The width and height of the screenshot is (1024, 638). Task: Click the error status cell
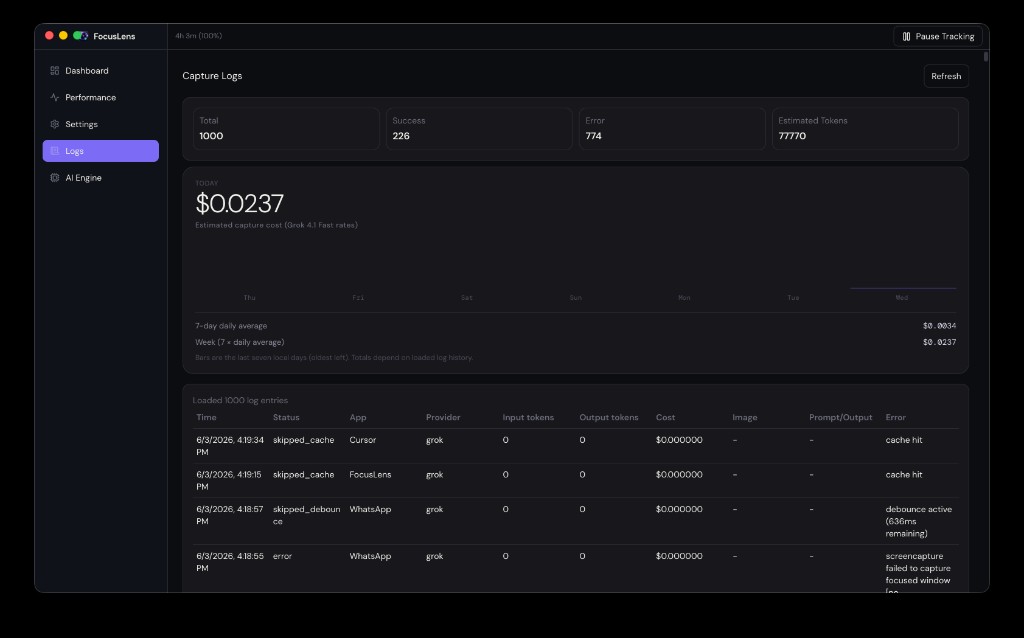coord(282,556)
